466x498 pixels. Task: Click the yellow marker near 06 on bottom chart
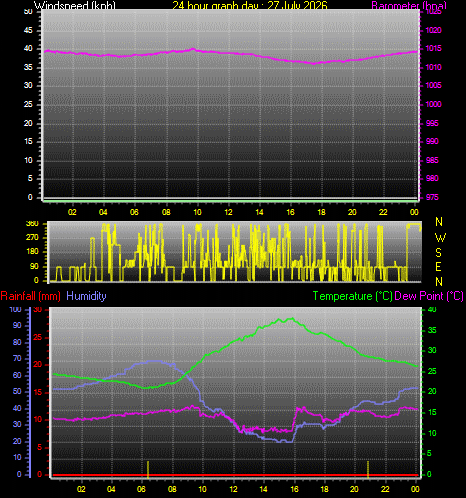click(x=148, y=469)
